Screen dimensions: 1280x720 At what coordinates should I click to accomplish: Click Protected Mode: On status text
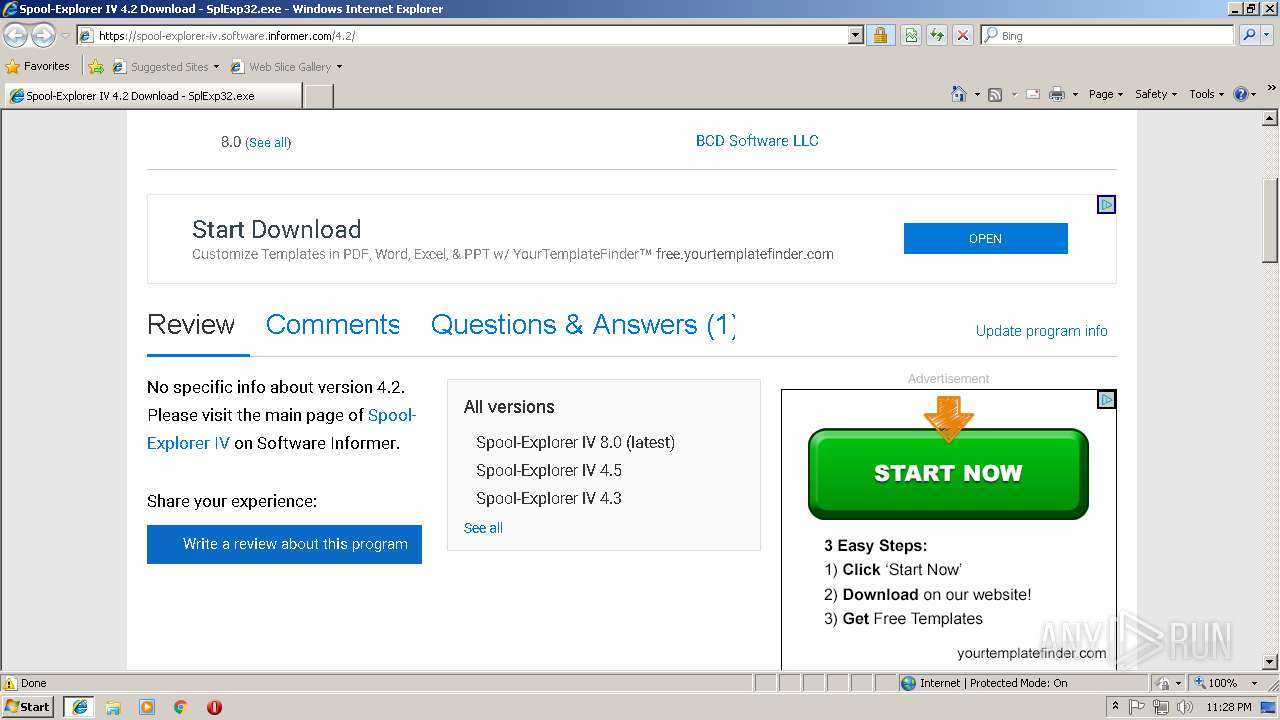pyautogui.click(x=1018, y=683)
